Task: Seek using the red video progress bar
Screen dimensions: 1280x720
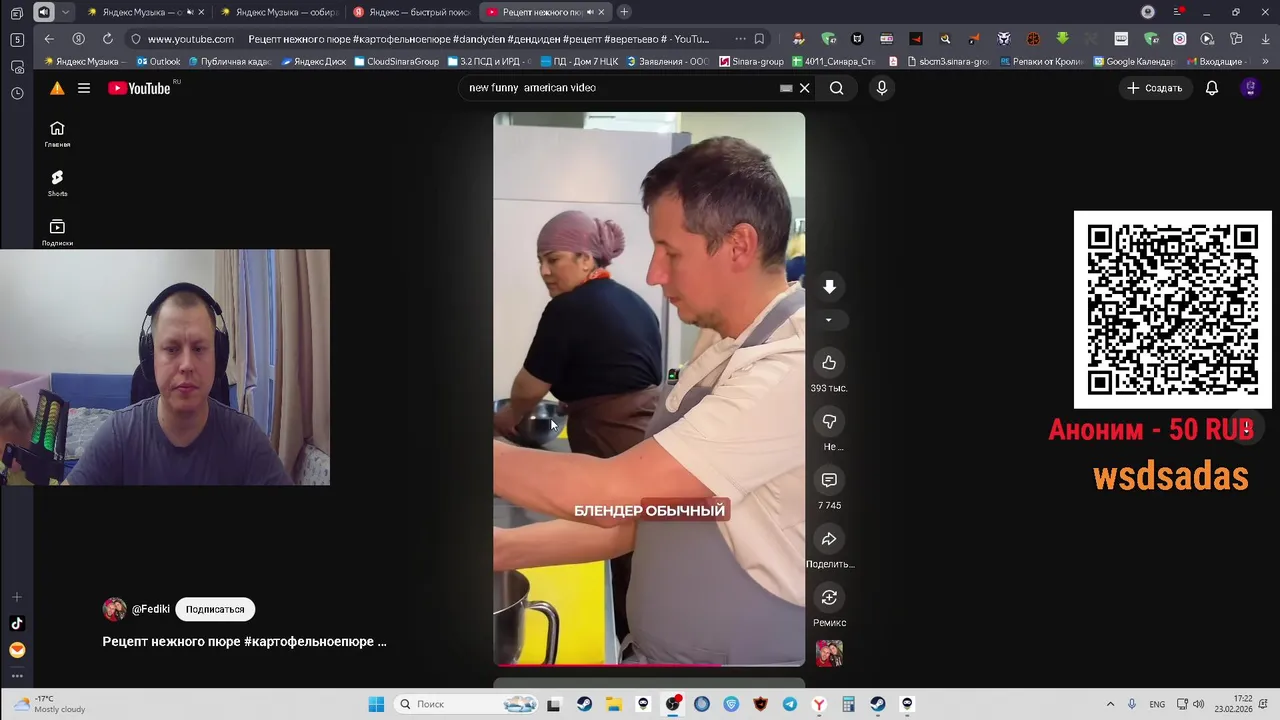Action: click(x=649, y=664)
